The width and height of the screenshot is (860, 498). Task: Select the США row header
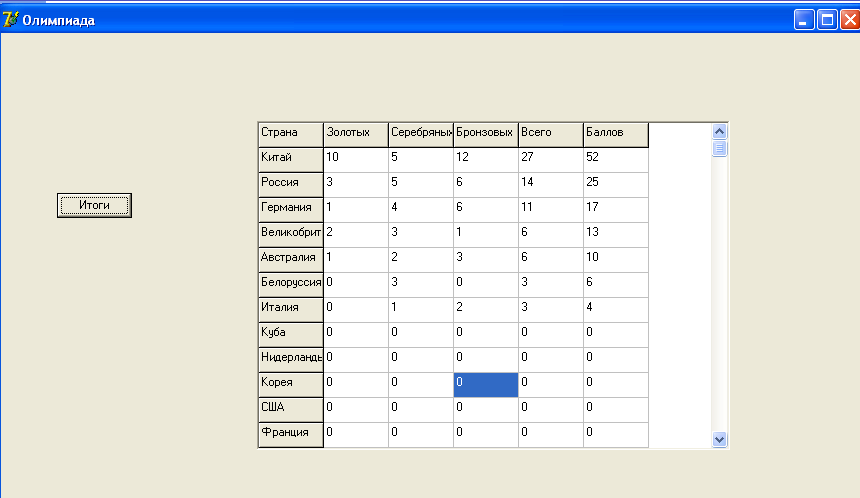[x=291, y=410]
